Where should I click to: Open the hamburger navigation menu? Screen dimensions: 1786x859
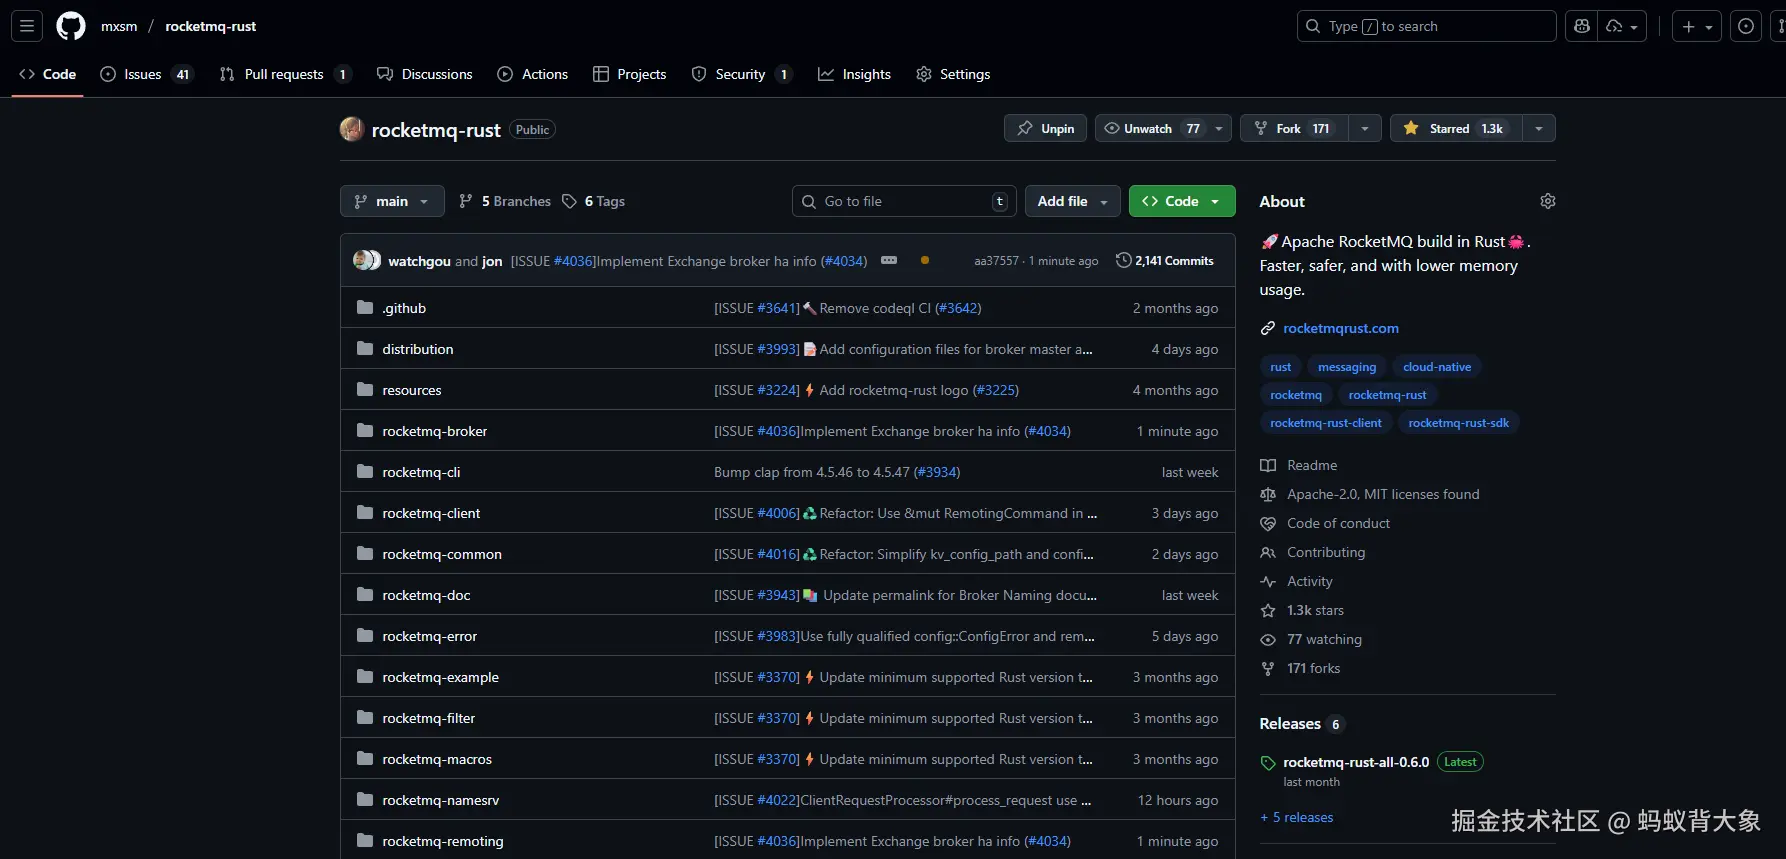(x=27, y=26)
